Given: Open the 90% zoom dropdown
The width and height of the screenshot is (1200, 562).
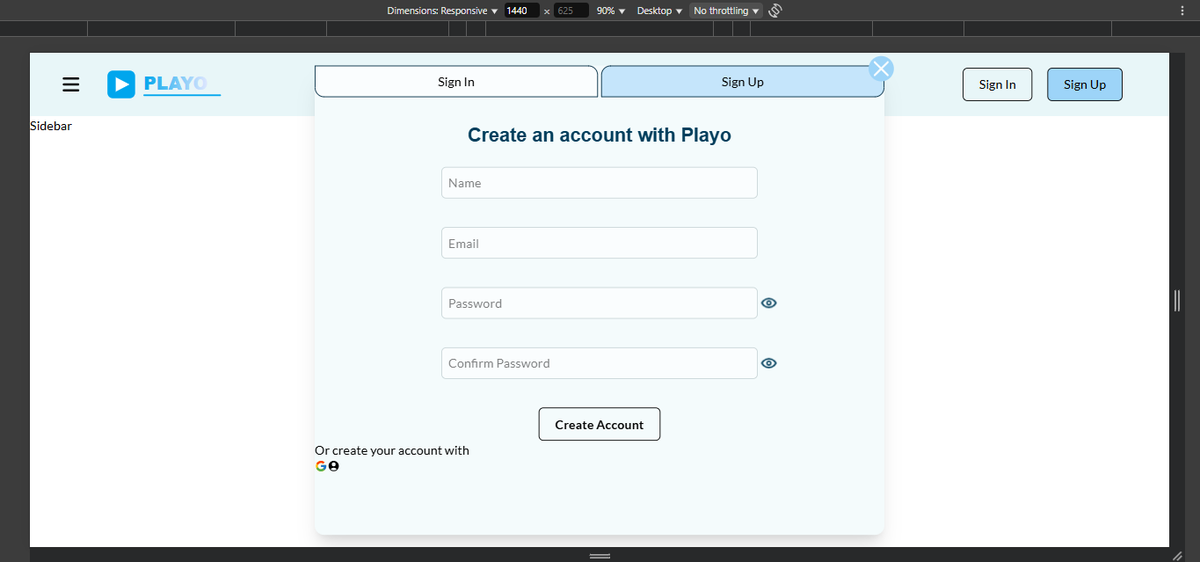Looking at the screenshot, I should (610, 10).
